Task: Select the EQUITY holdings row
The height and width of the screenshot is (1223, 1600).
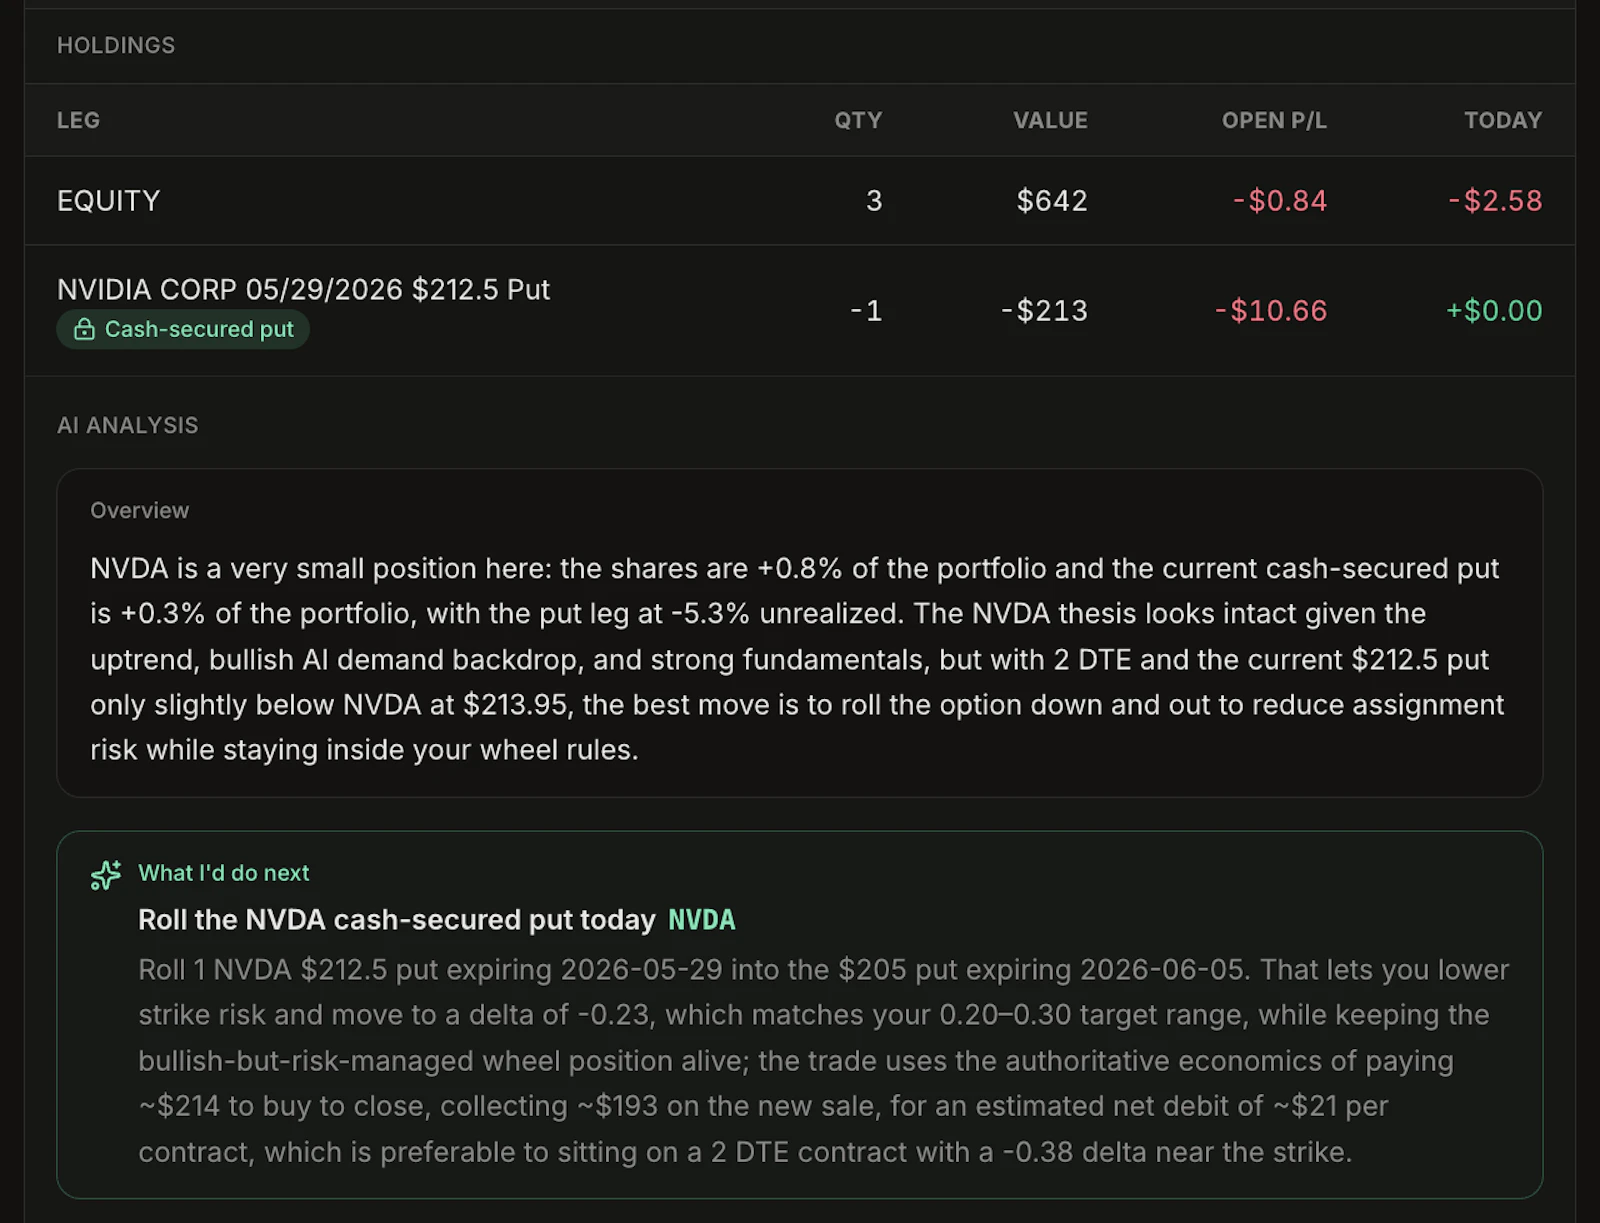Action: [x=800, y=200]
